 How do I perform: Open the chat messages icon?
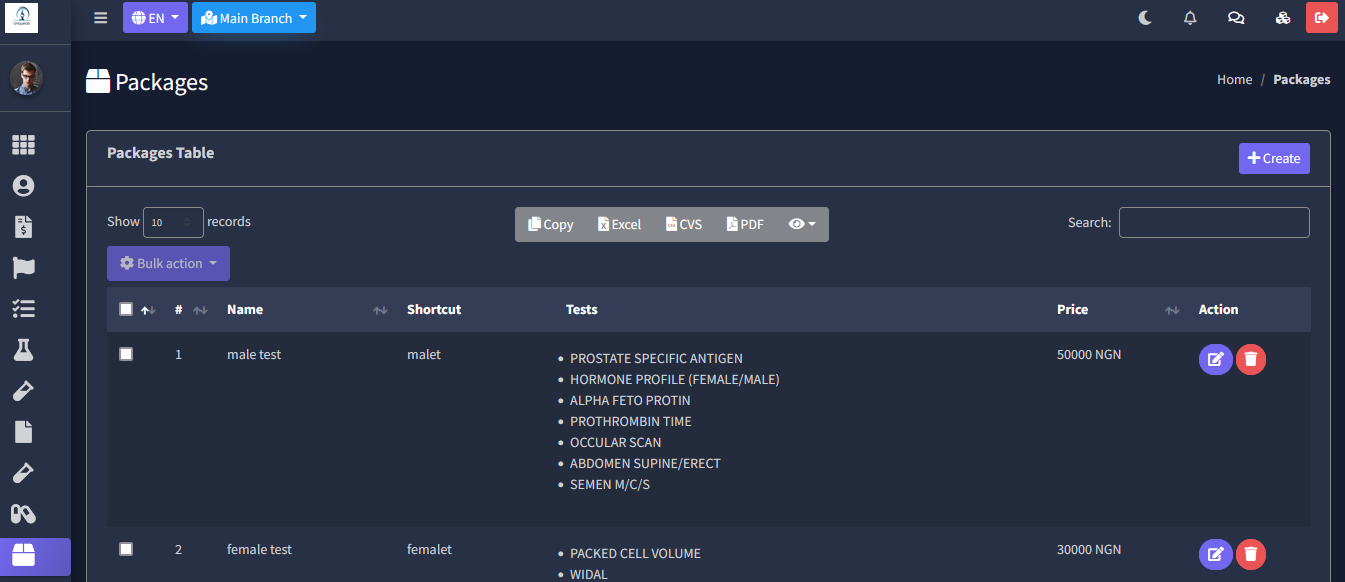(1236, 18)
